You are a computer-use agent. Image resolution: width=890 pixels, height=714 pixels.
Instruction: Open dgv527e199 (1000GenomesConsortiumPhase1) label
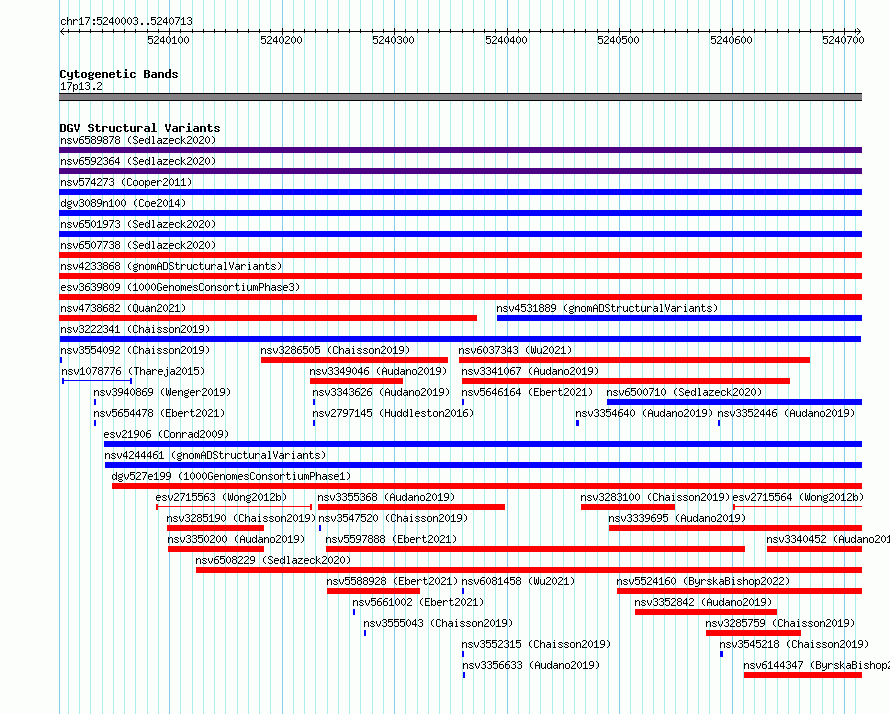coord(232,476)
